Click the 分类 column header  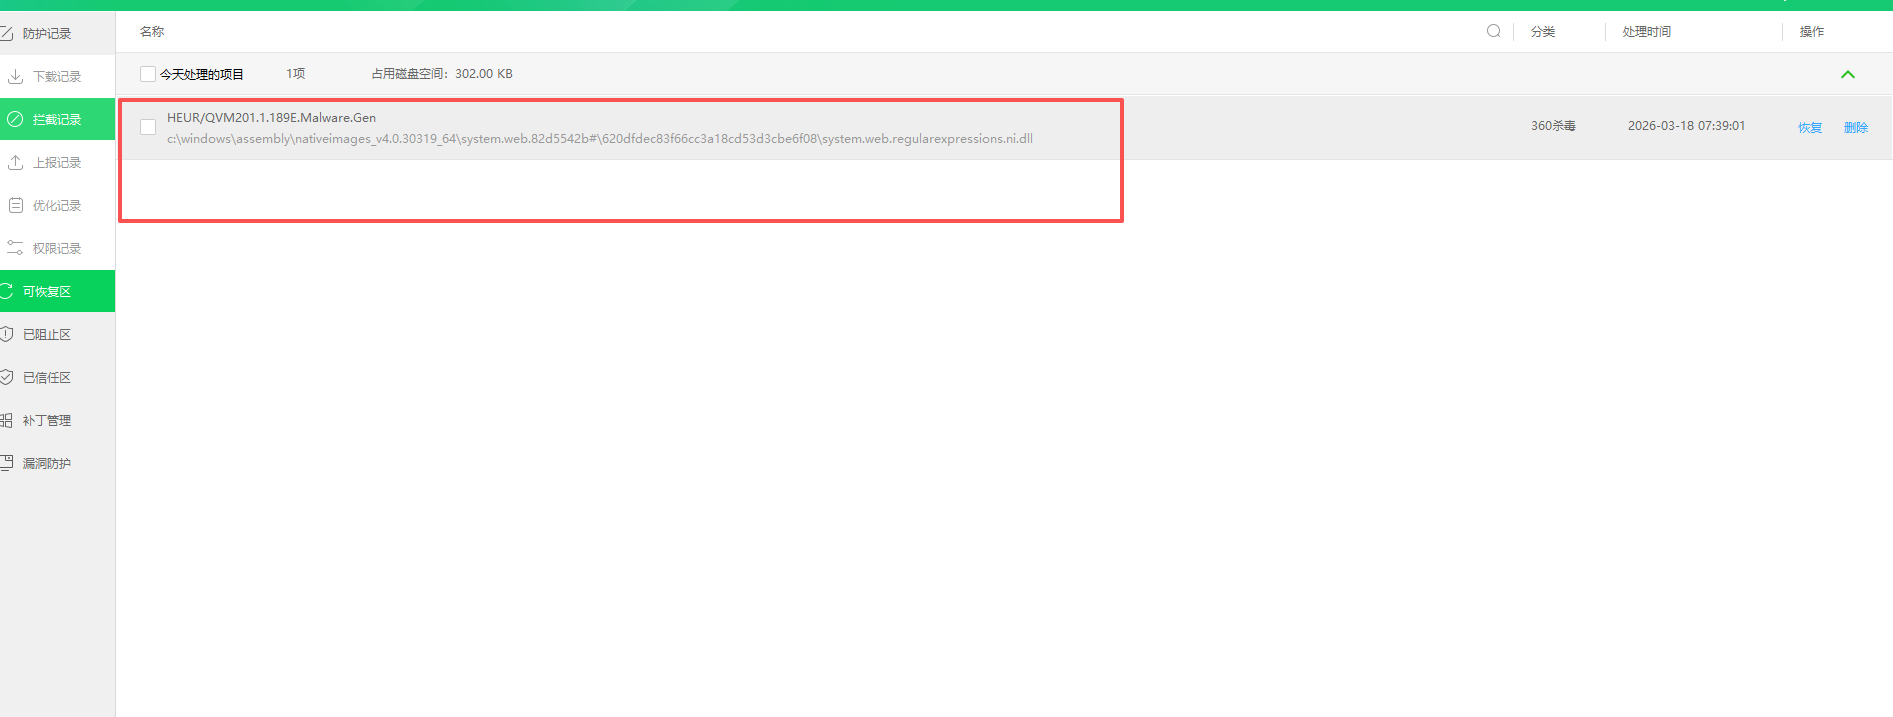click(1543, 32)
